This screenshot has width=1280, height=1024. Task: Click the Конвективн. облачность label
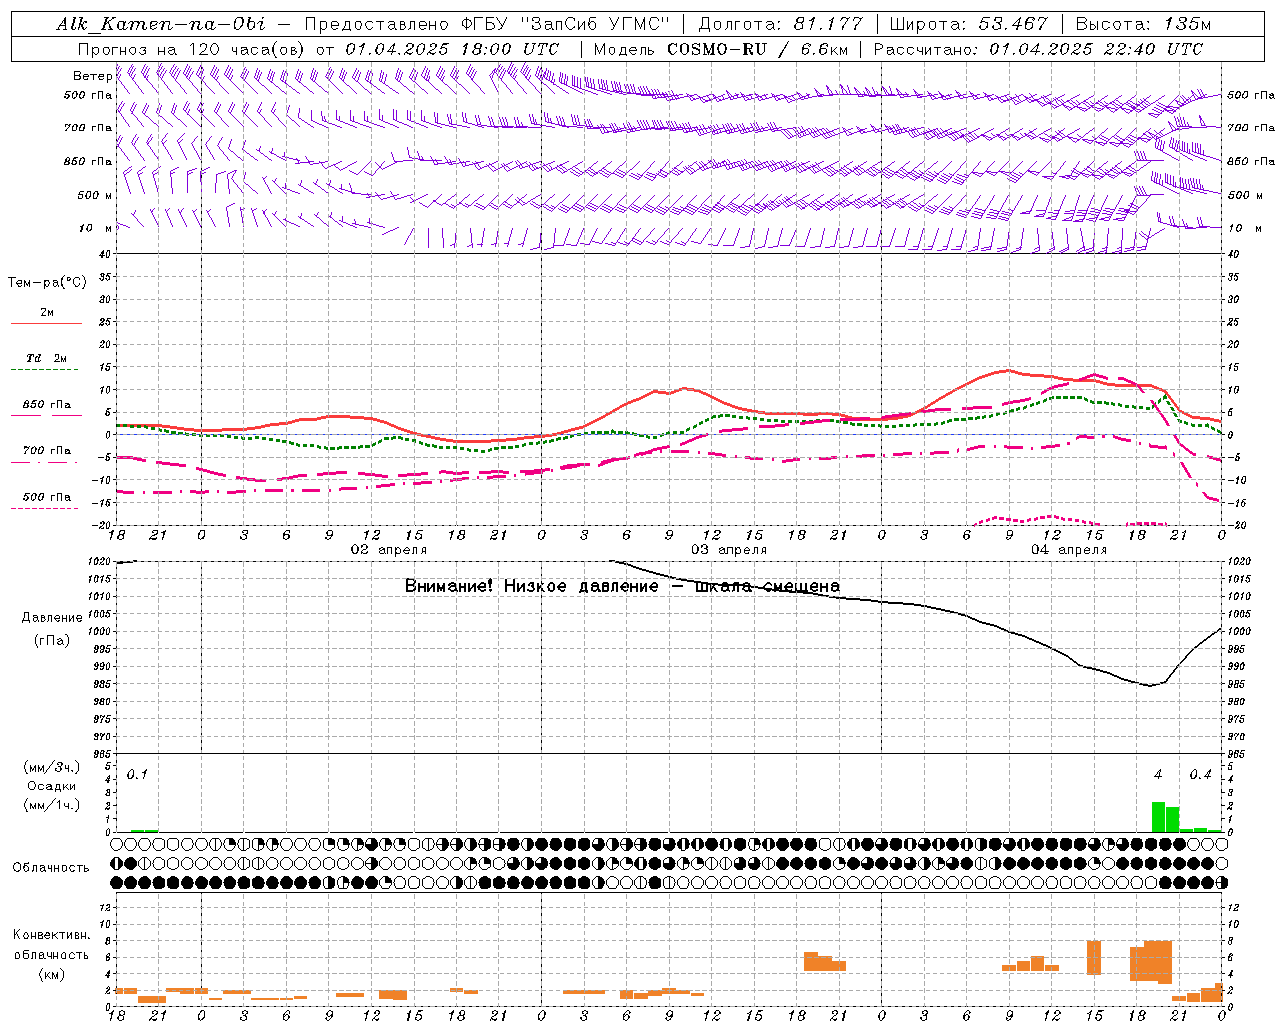coord(52,945)
